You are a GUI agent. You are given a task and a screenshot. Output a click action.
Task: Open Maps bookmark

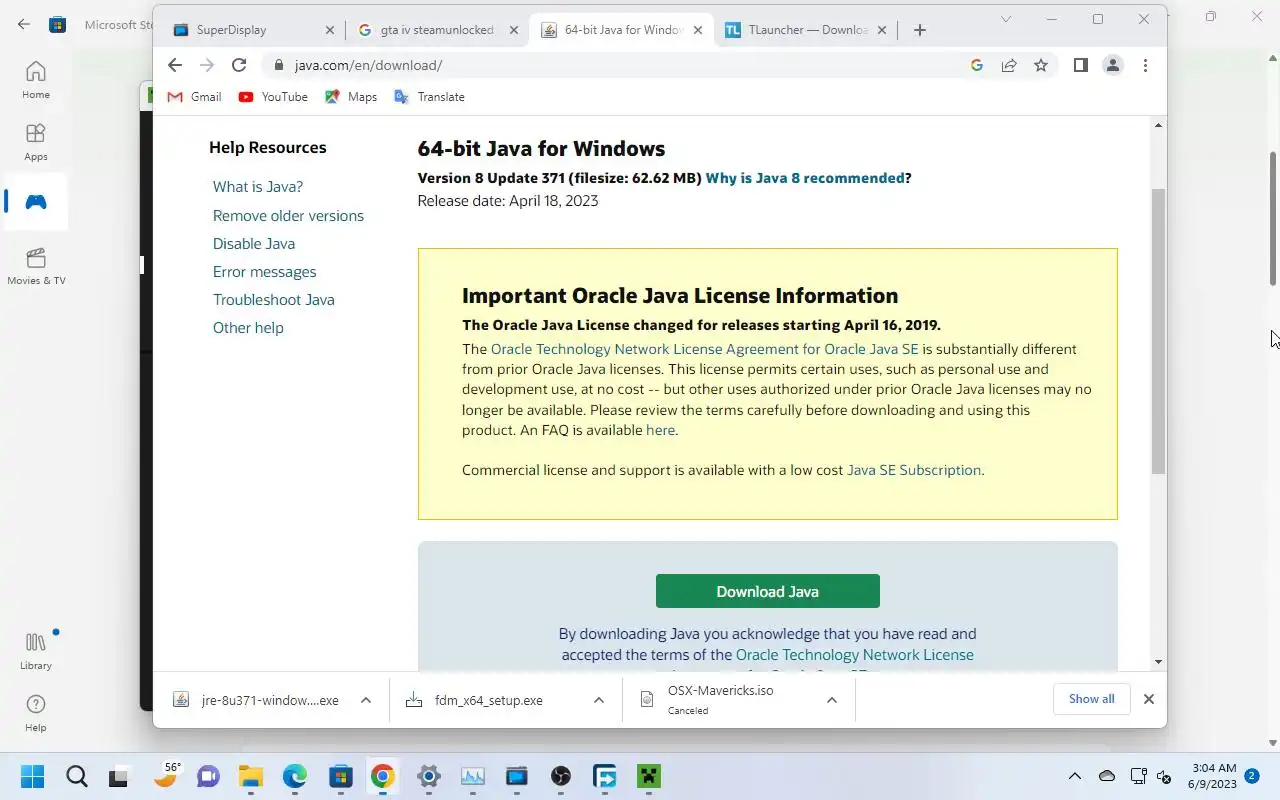(x=351, y=97)
